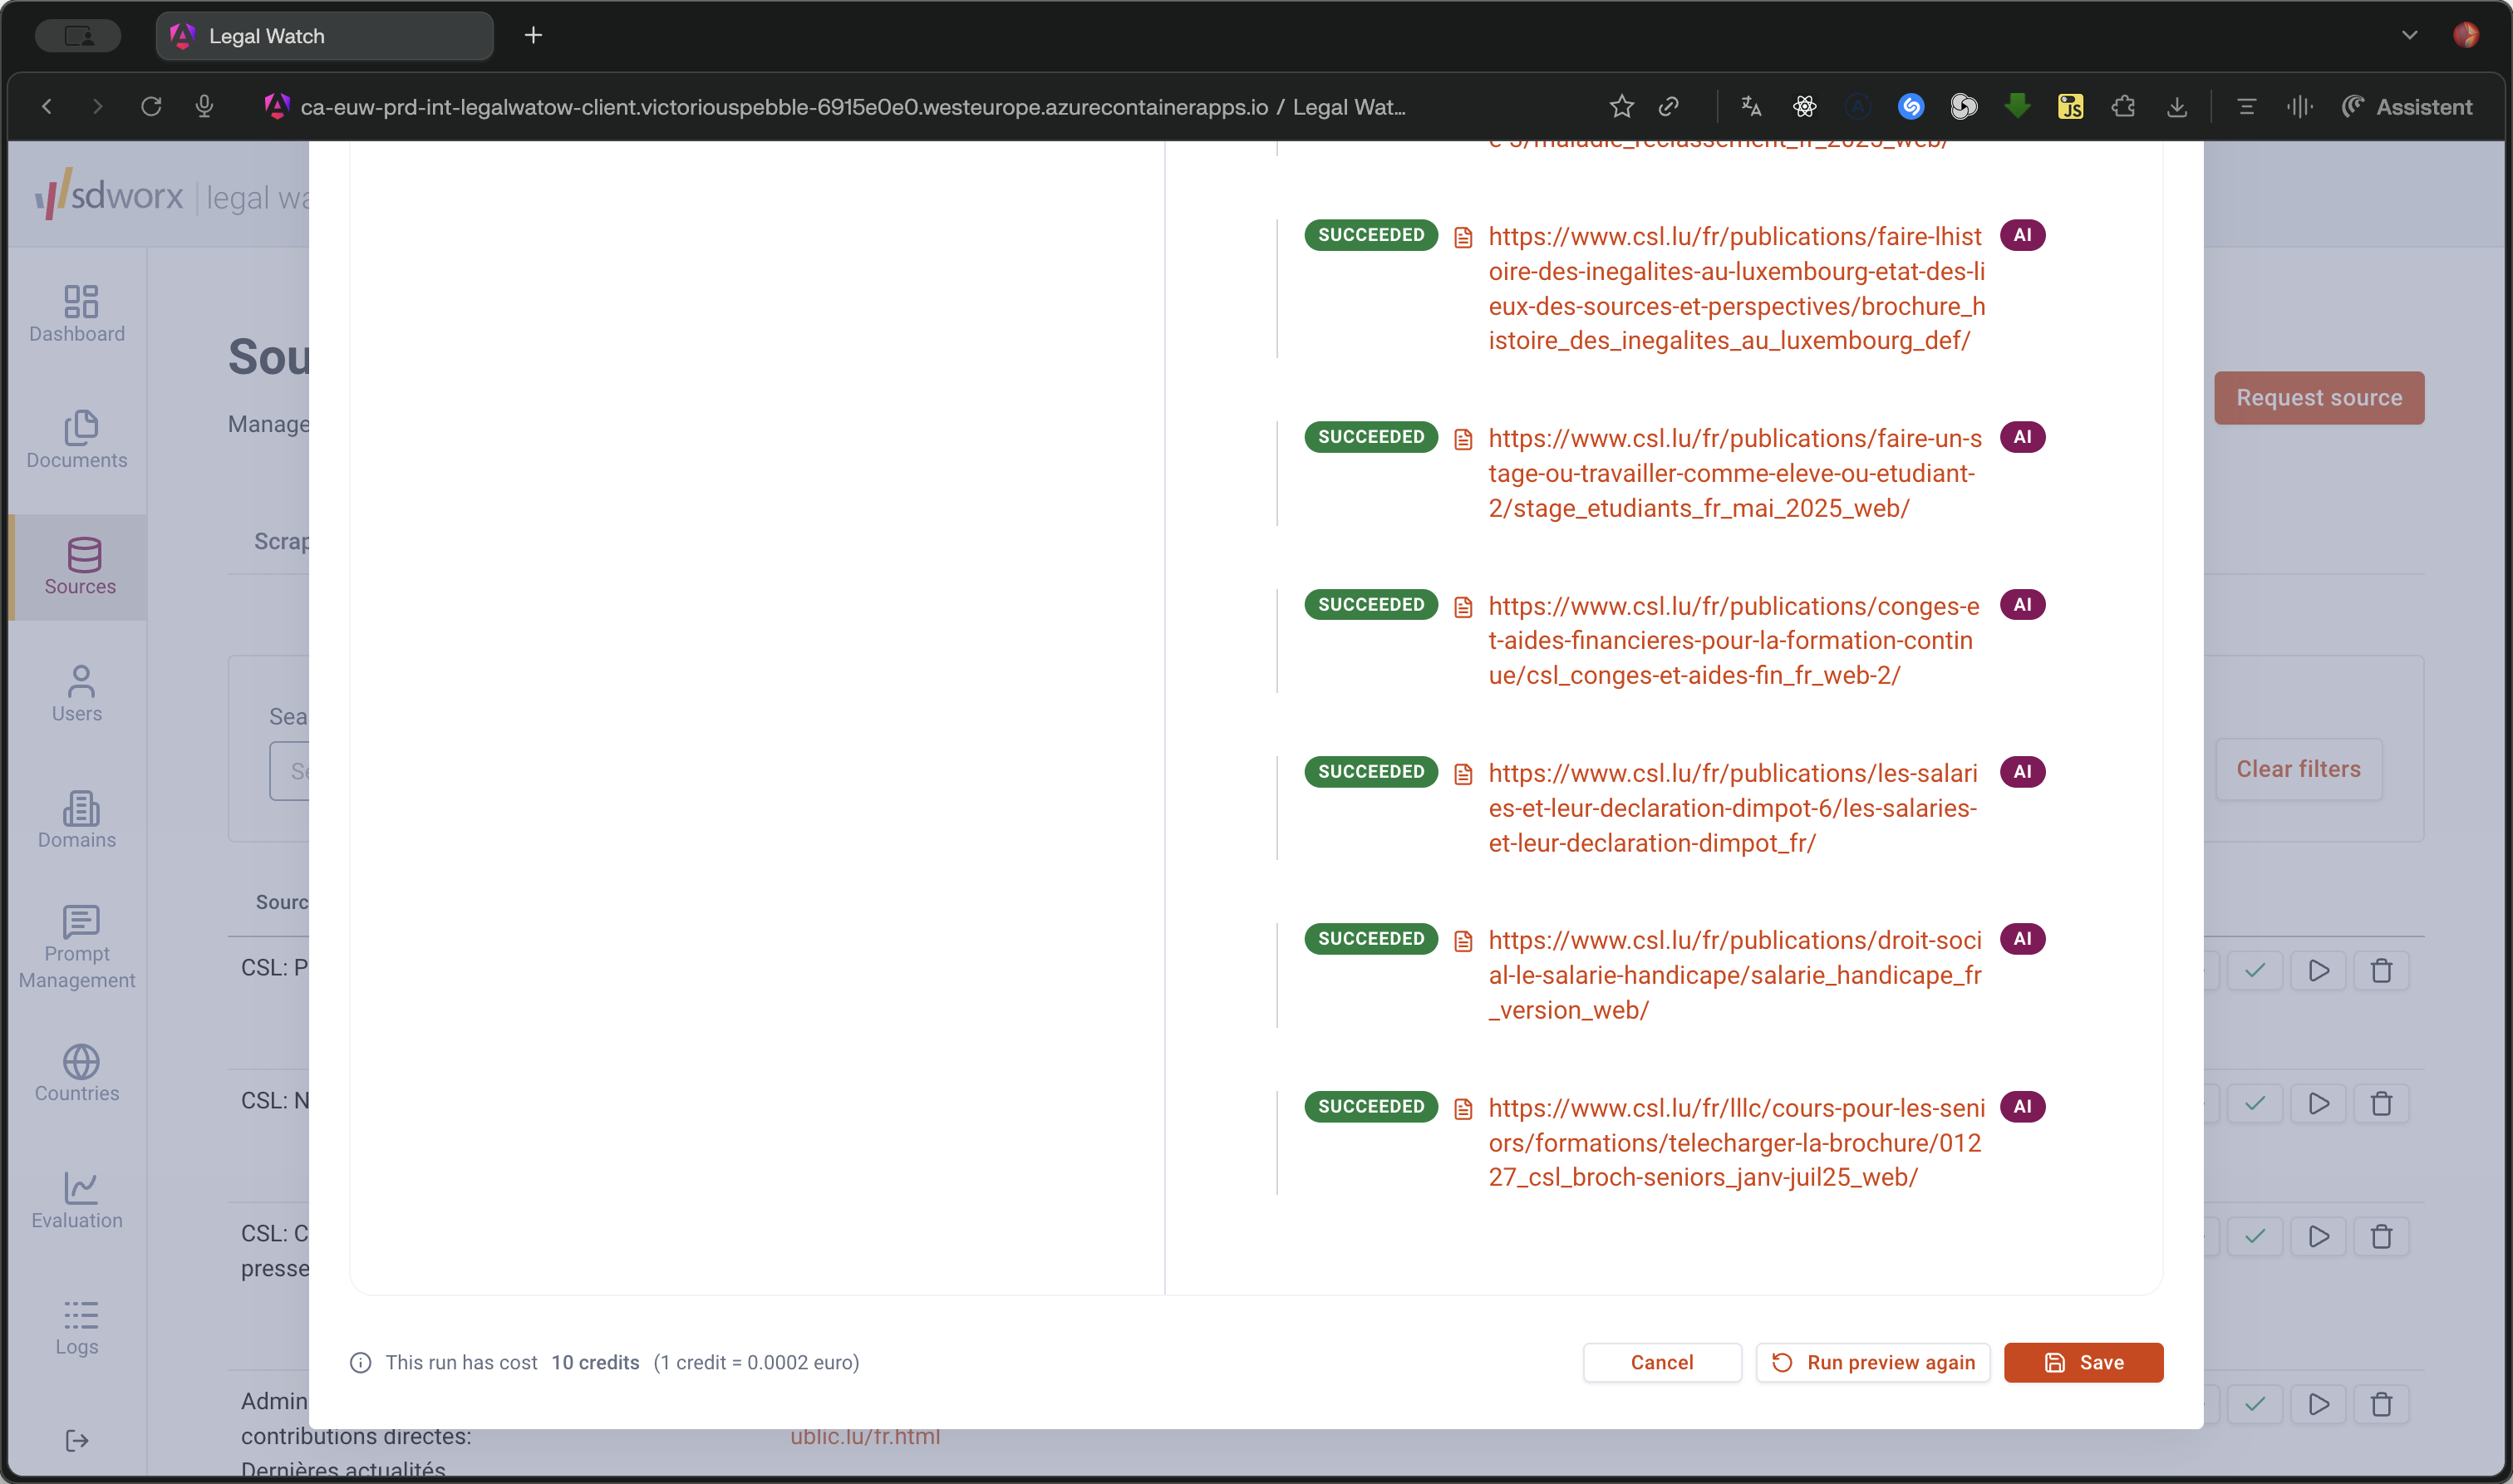
Task: Click Run preview again
Action: click(x=1873, y=1362)
